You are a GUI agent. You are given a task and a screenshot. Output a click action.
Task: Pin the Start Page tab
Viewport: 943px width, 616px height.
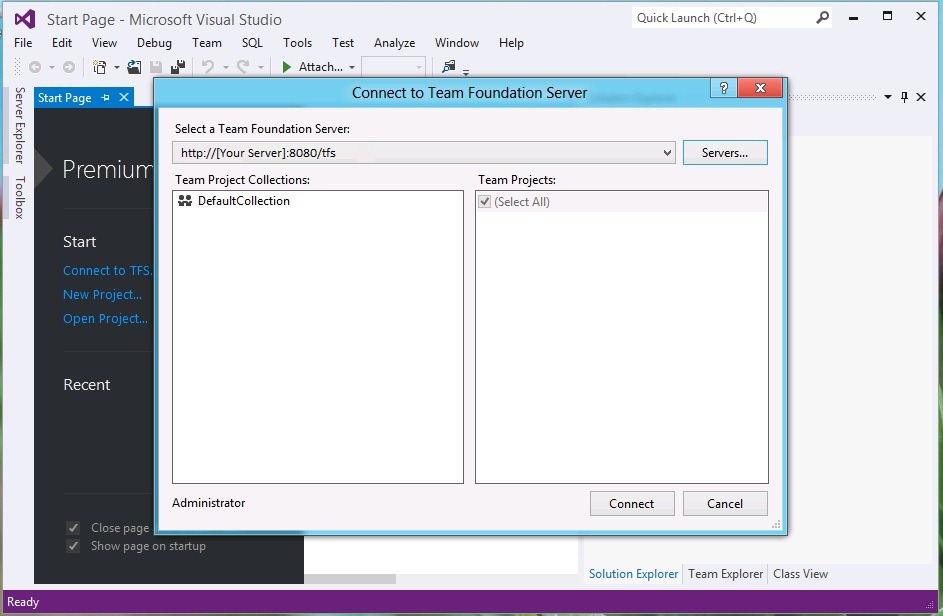[x=106, y=97]
